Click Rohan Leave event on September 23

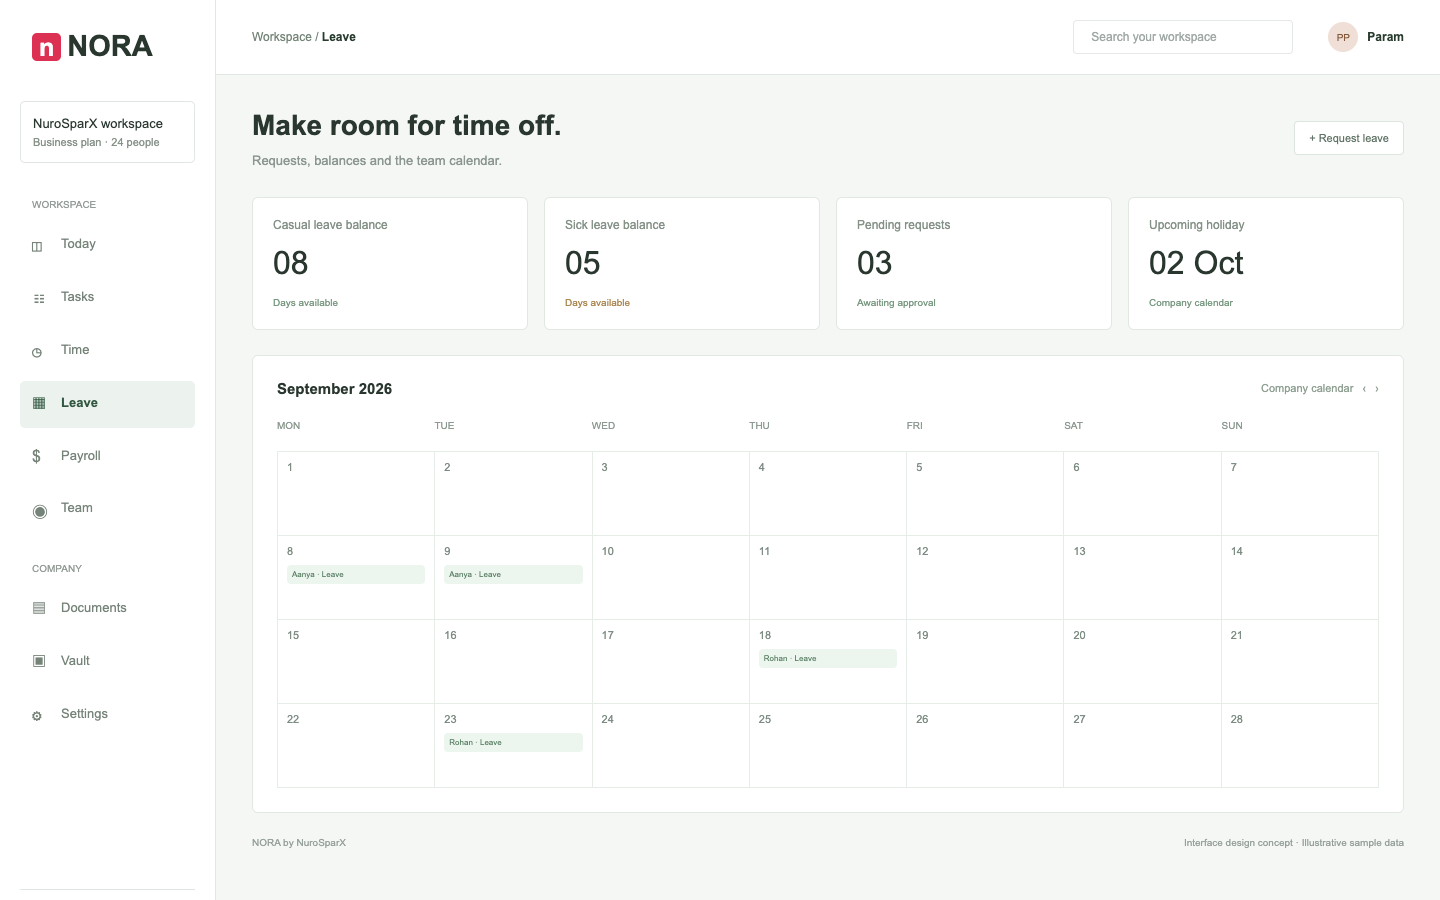(x=513, y=743)
